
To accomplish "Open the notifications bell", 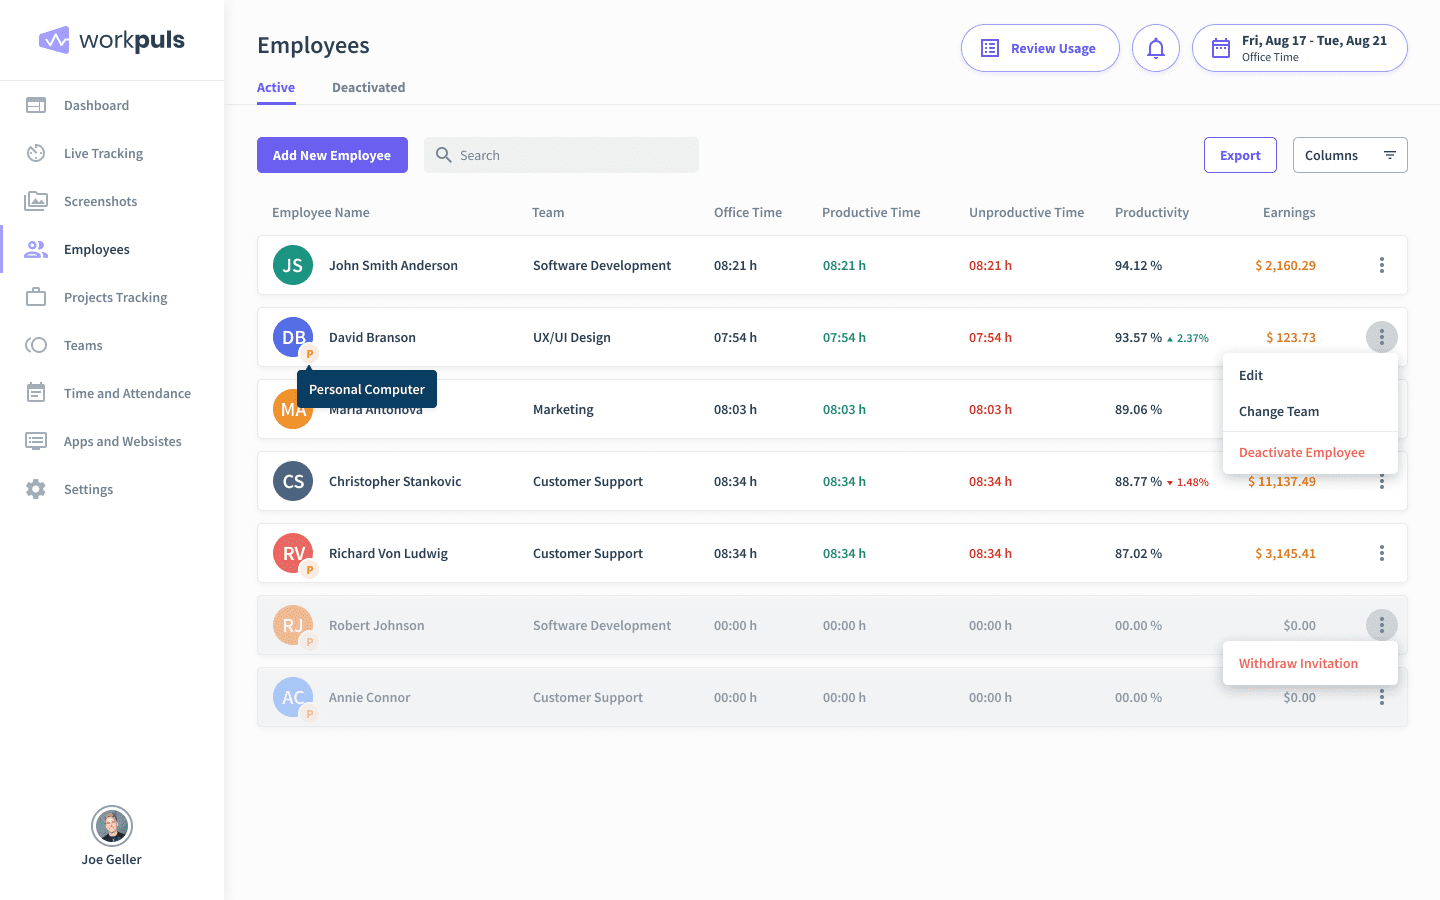I will [1155, 47].
